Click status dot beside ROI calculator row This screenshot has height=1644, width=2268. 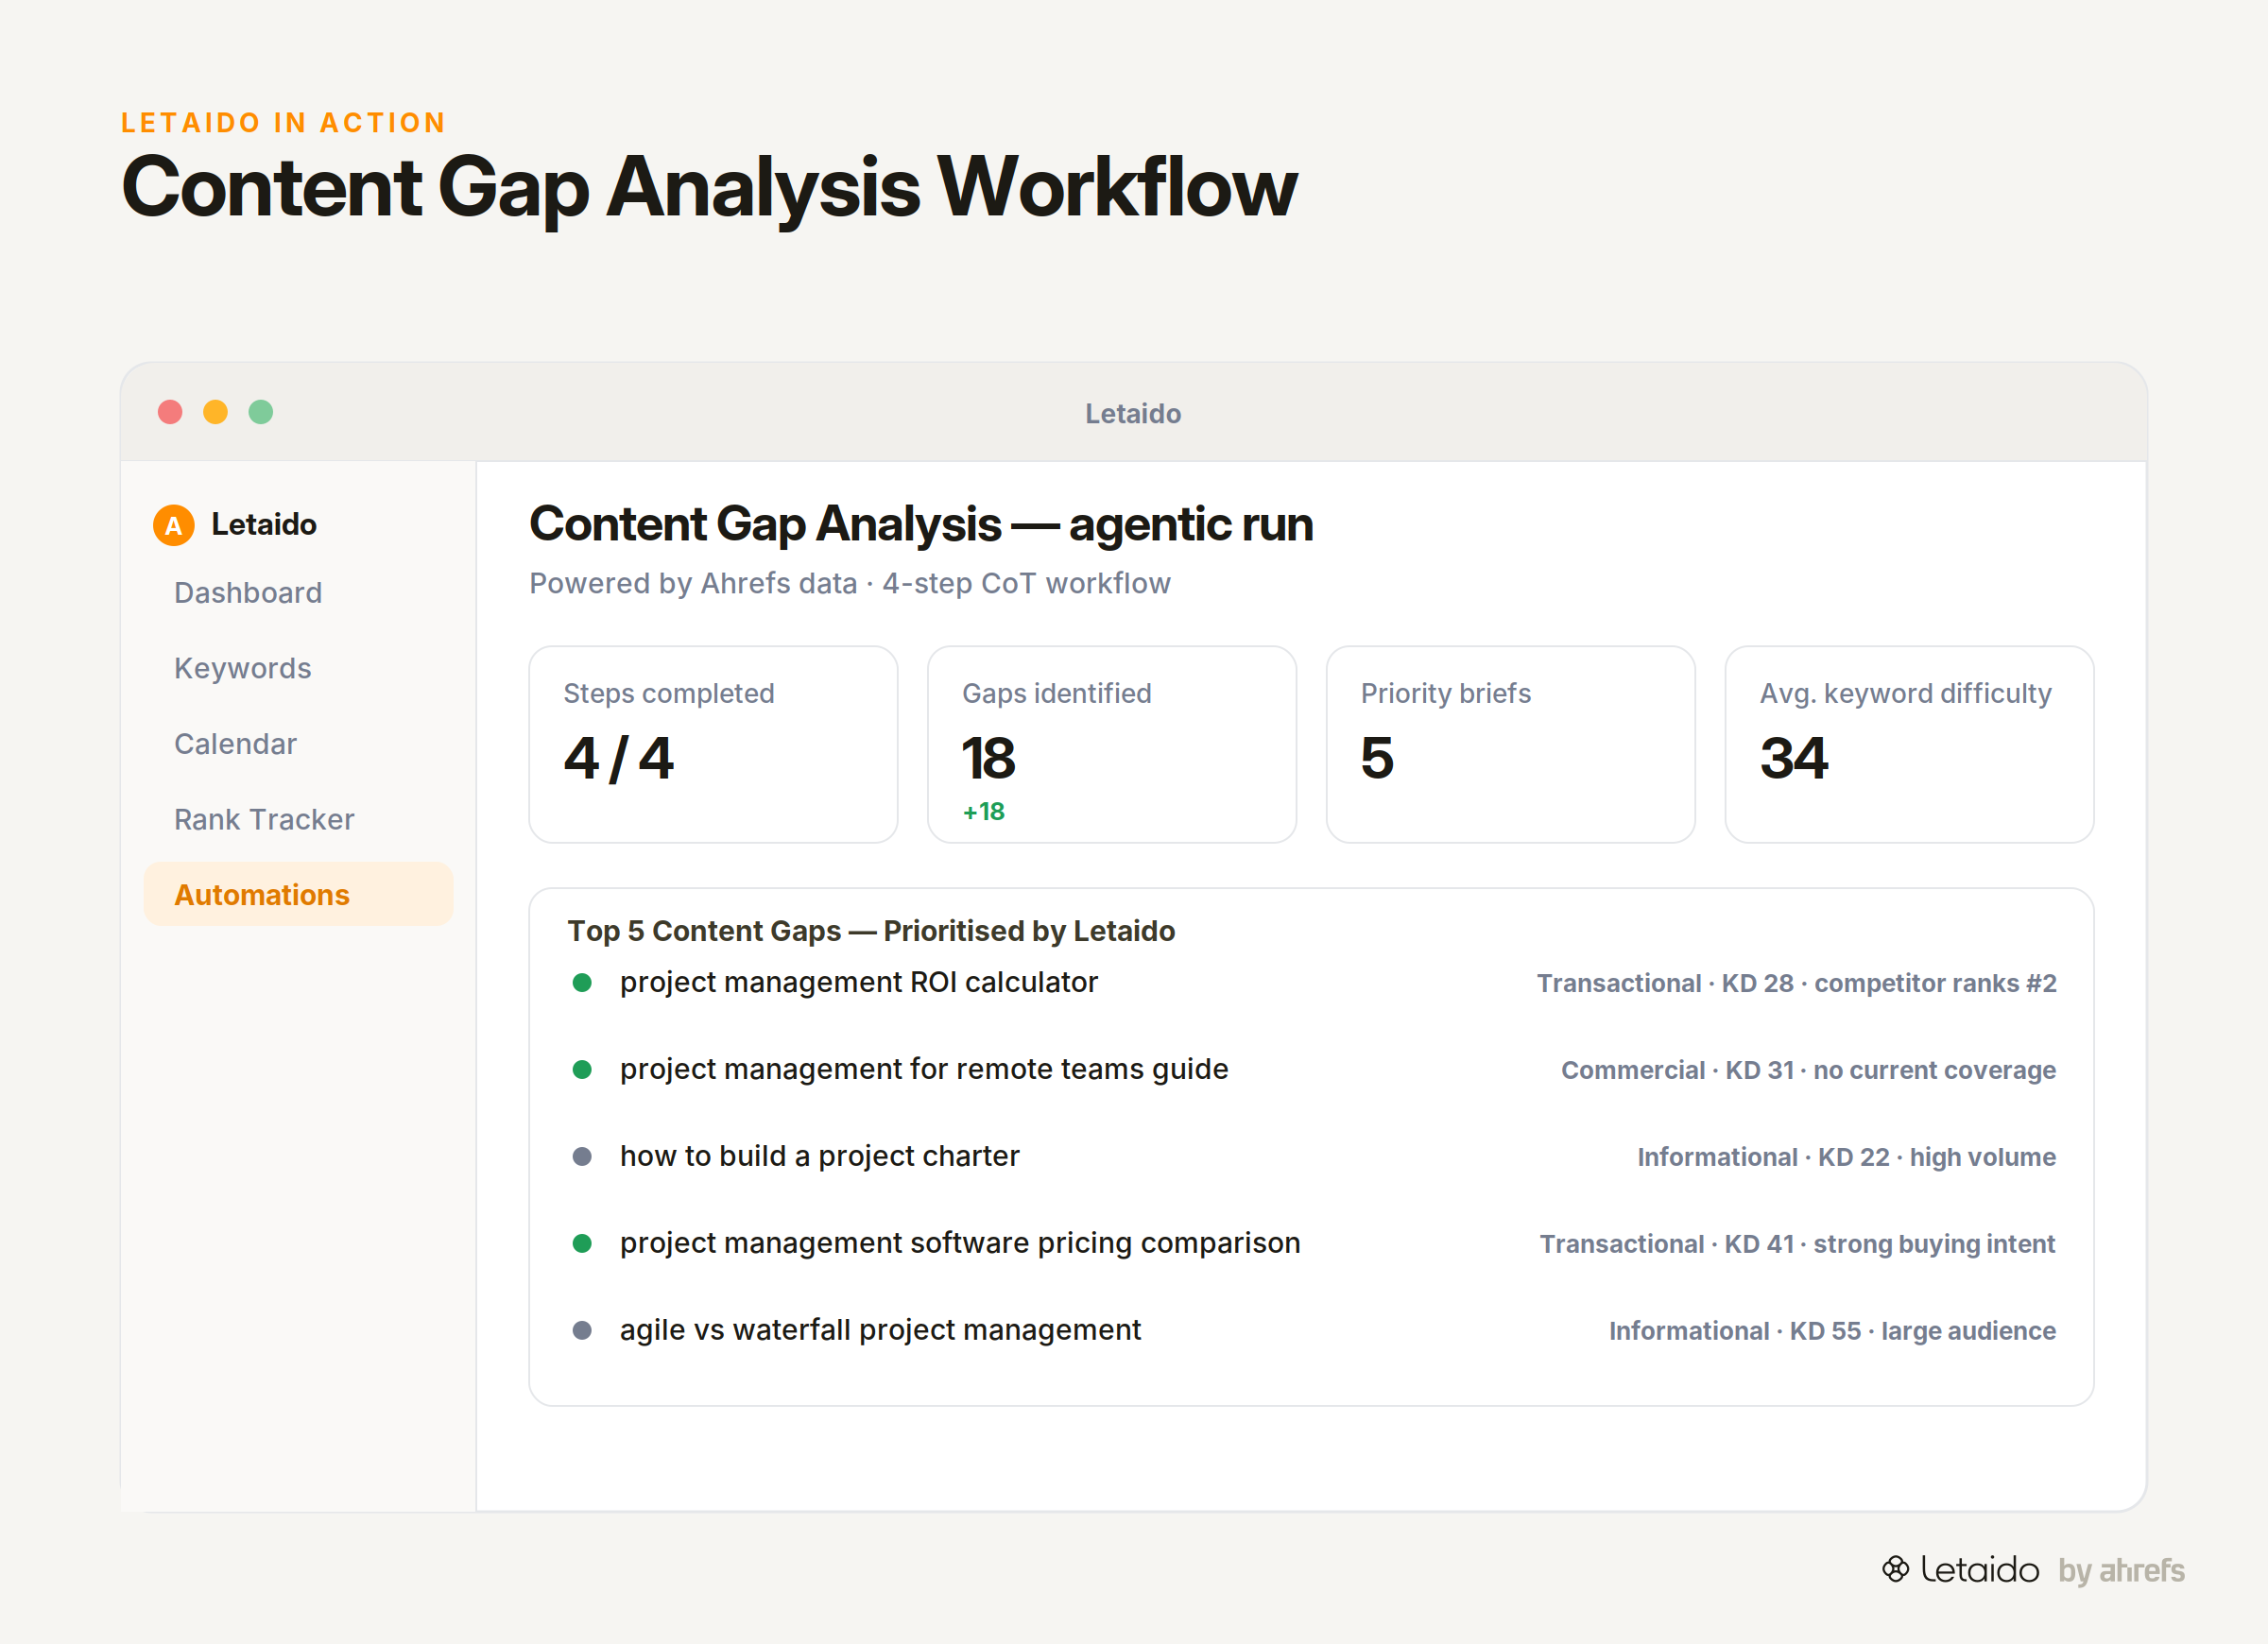(582, 982)
